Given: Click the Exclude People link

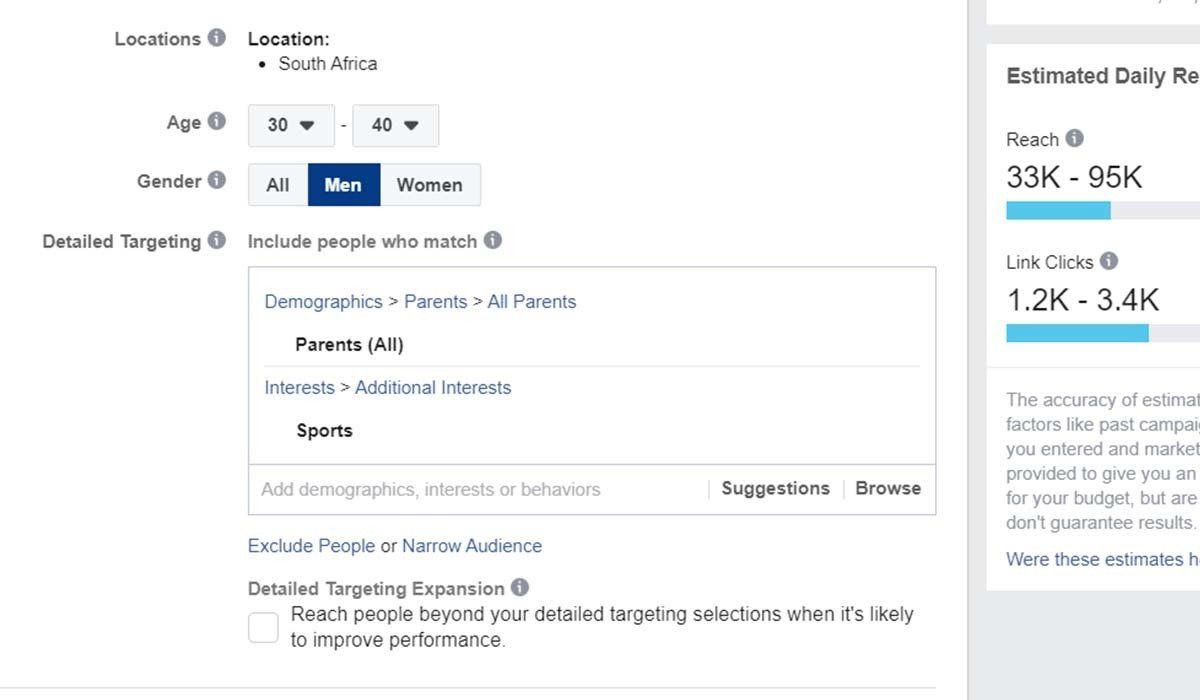Looking at the screenshot, I should [x=311, y=546].
